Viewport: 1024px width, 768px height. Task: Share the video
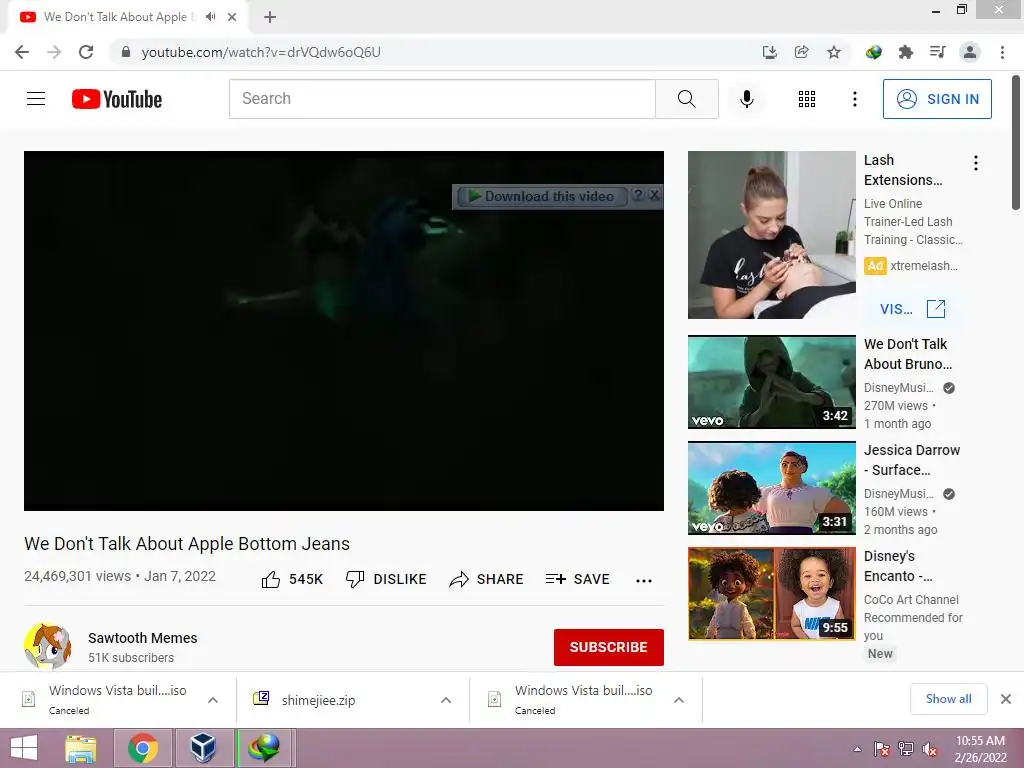(486, 579)
